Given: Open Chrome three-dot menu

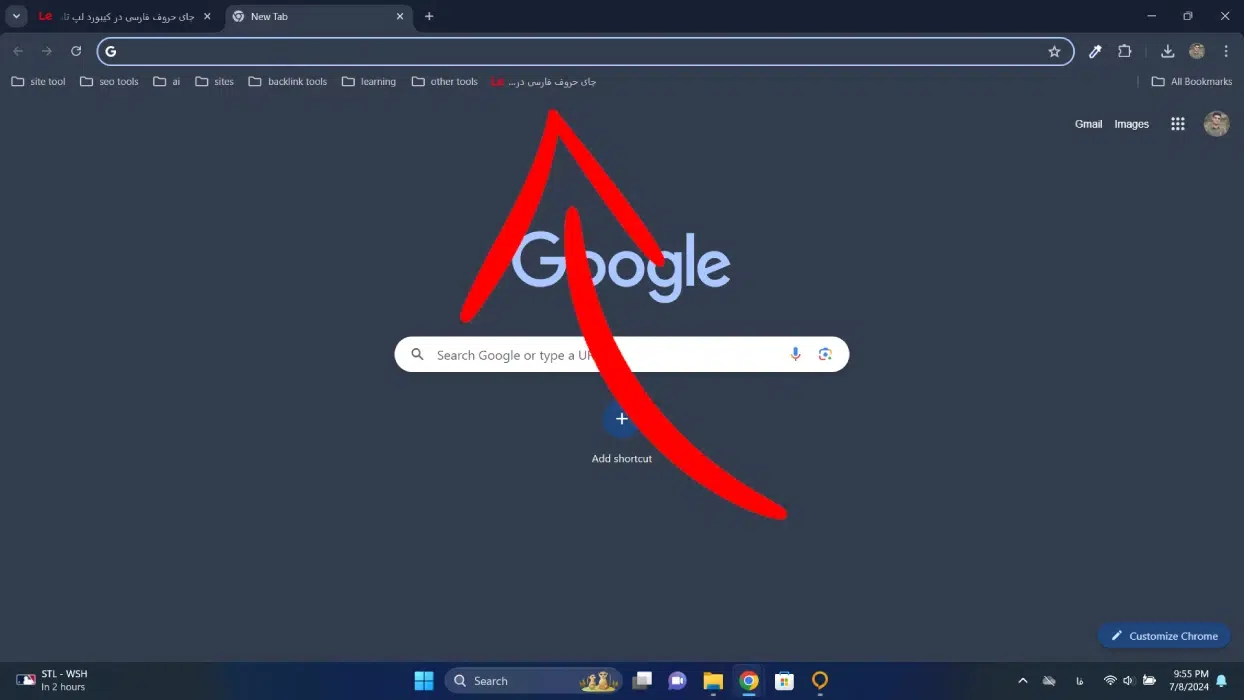Looking at the screenshot, I should click(x=1226, y=52).
